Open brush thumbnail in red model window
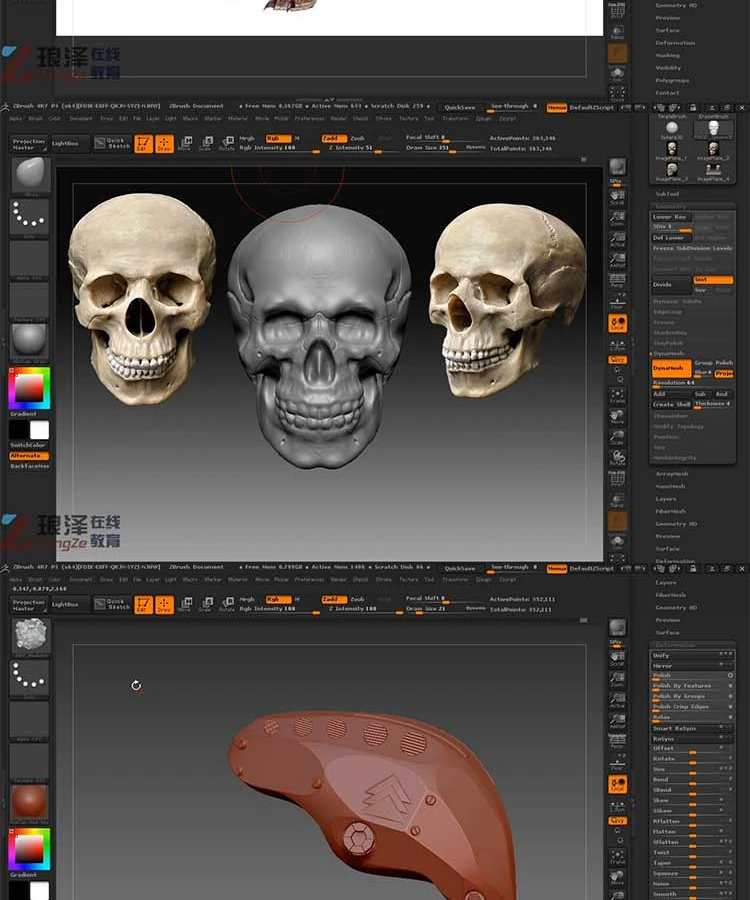Screen dimensions: 750x900 pos(30,635)
